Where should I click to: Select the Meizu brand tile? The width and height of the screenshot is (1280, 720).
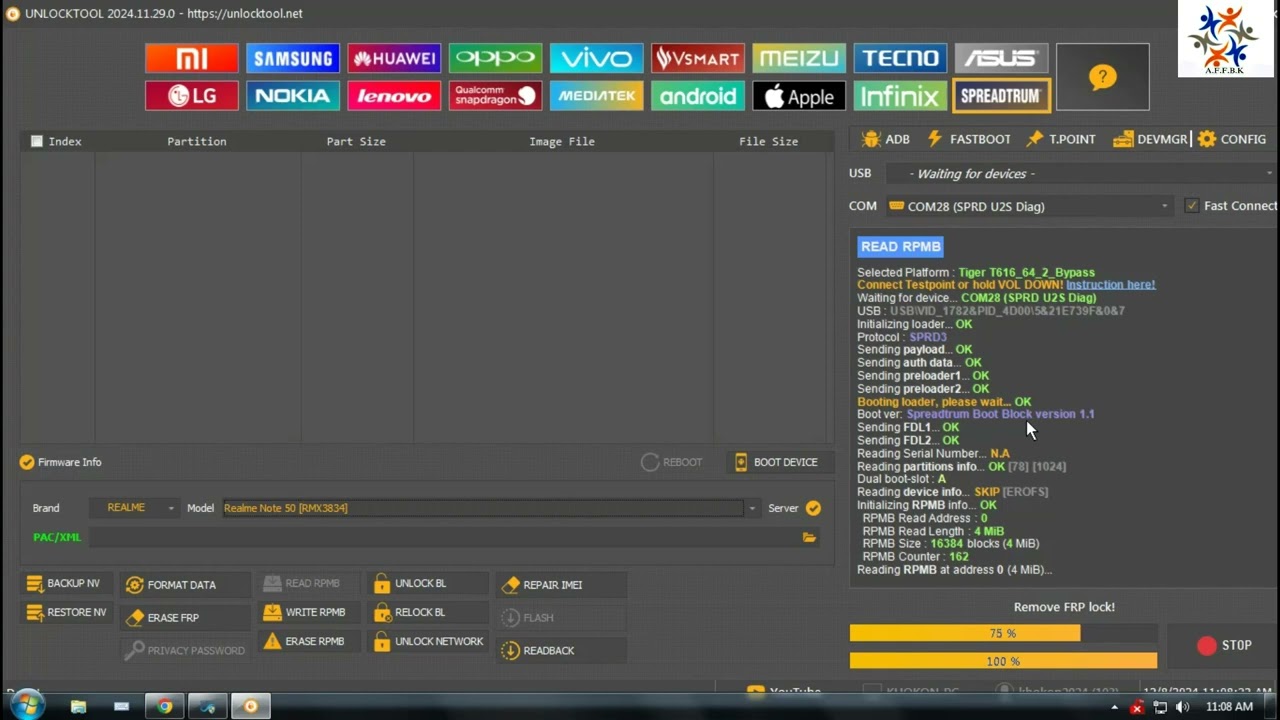799,58
